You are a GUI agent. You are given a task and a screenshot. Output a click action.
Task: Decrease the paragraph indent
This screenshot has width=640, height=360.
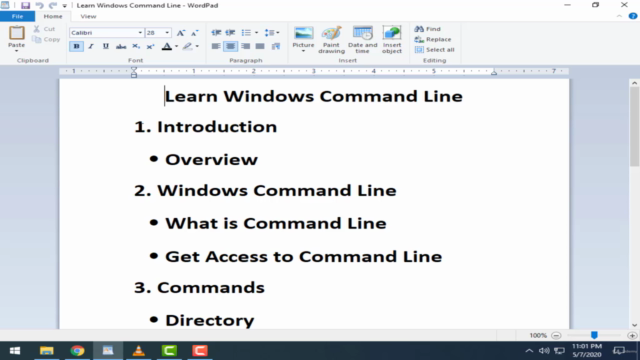click(216, 33)
